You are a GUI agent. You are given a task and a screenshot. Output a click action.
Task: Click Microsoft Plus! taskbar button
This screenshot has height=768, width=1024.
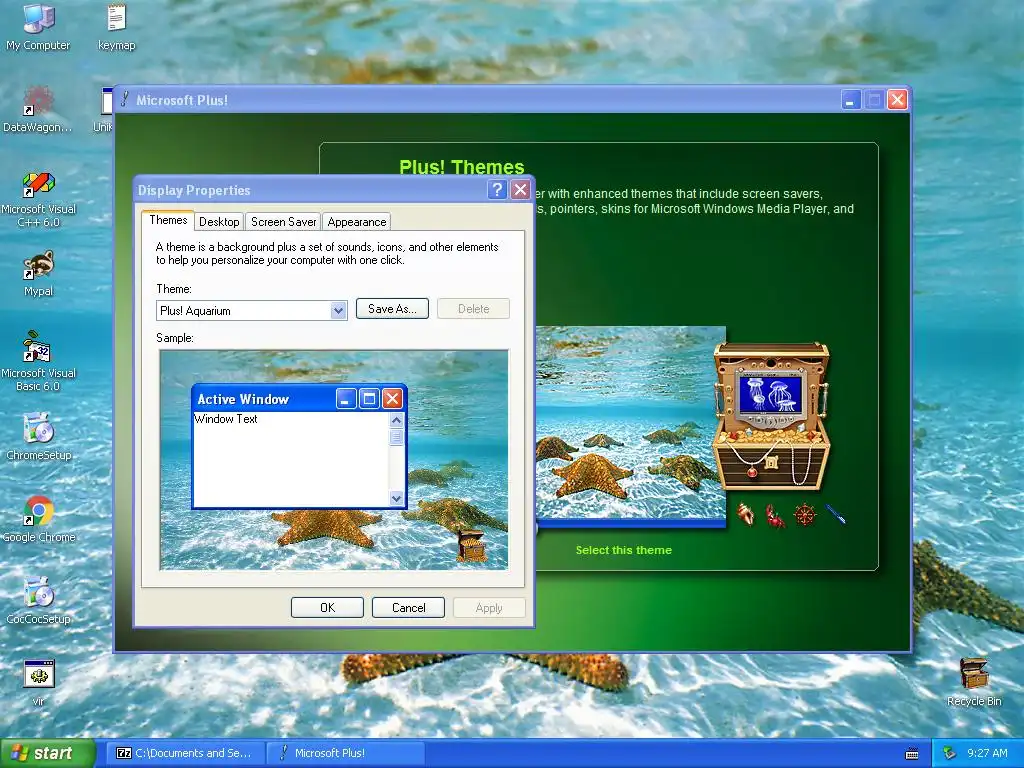tap(346, 753)
